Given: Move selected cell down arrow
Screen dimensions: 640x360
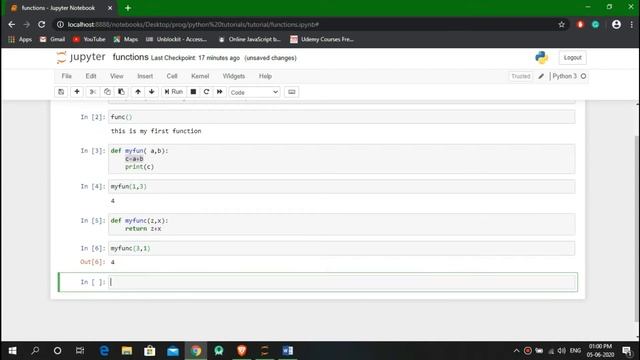Looking at the screenshot, I should point(152,92).
